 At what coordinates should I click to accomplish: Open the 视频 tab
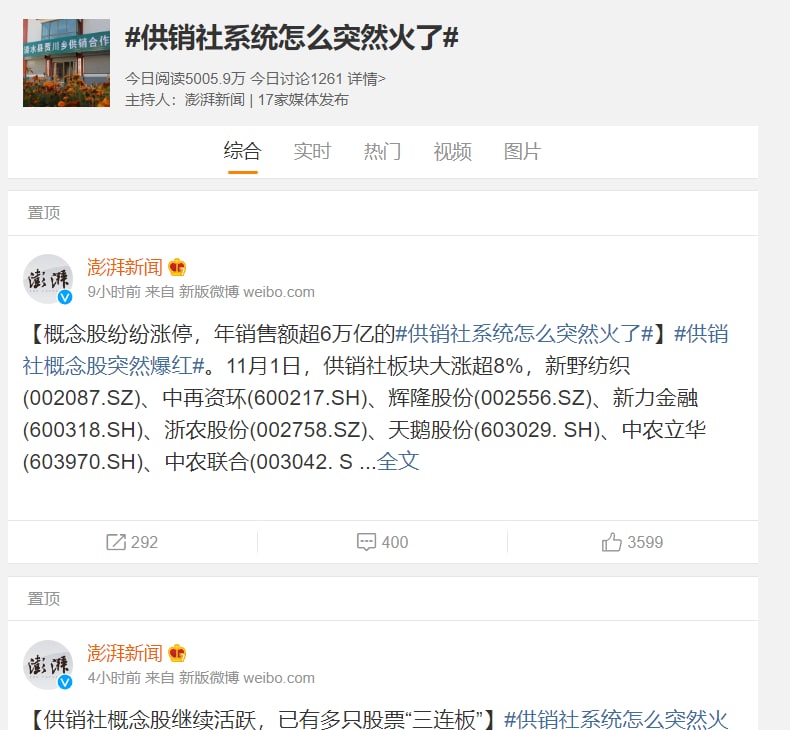click(452, 151)
